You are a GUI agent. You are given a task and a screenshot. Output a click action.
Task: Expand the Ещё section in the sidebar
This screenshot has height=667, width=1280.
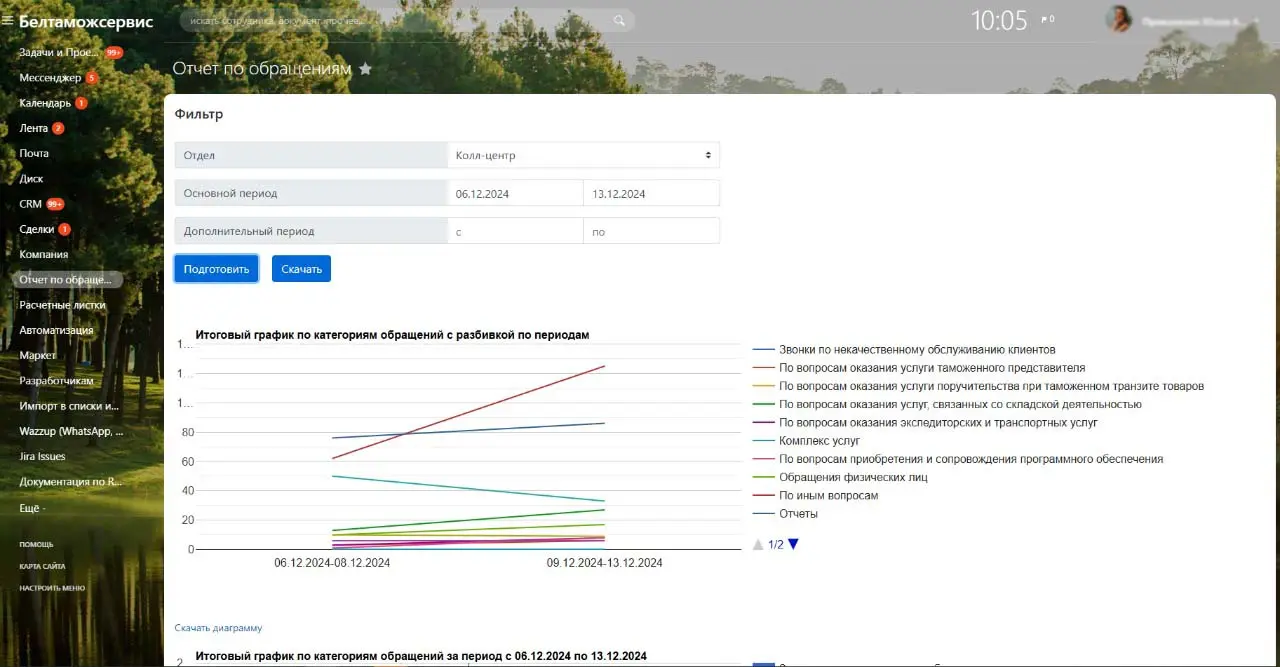pyautogui.click(x=32, y=507)
